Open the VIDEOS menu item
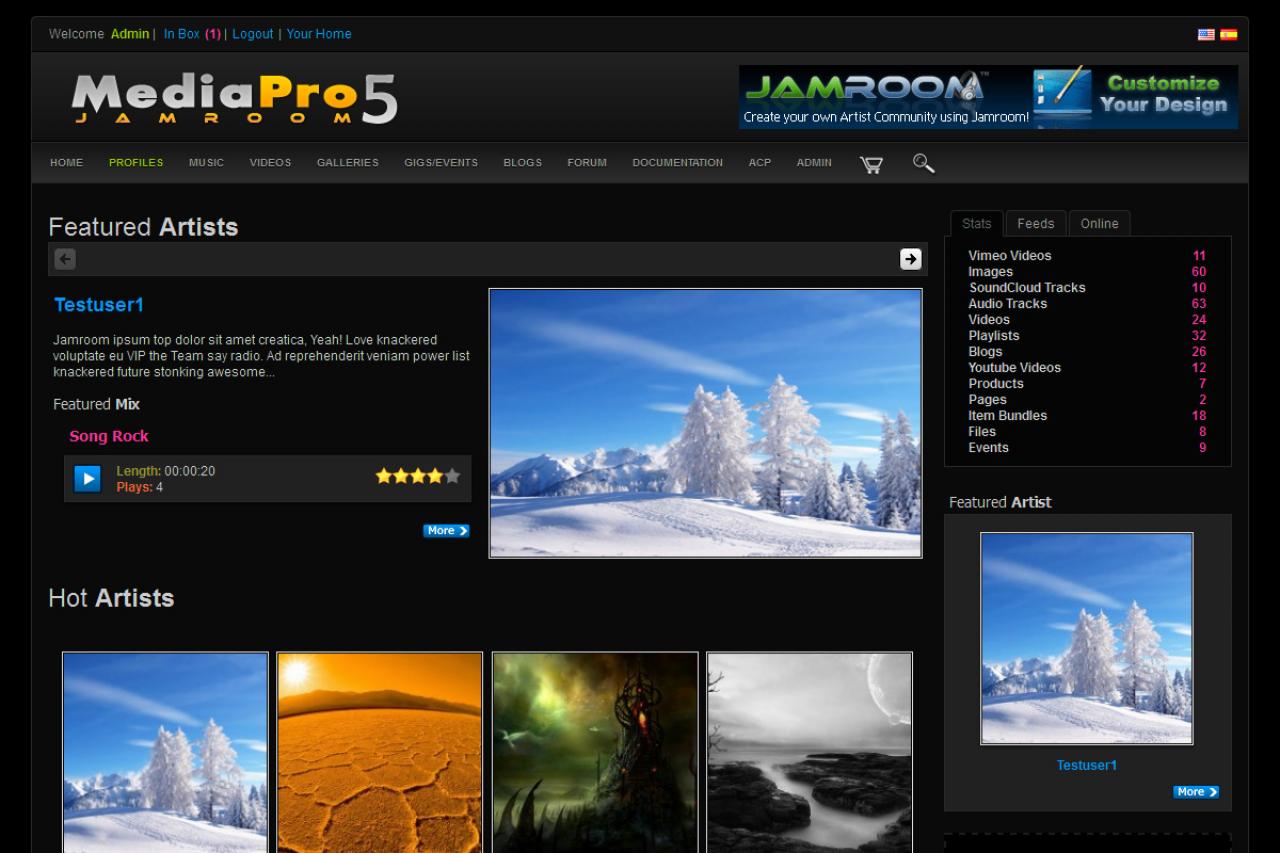Viewport: 1280px width, 853px height. pos(270,163)
